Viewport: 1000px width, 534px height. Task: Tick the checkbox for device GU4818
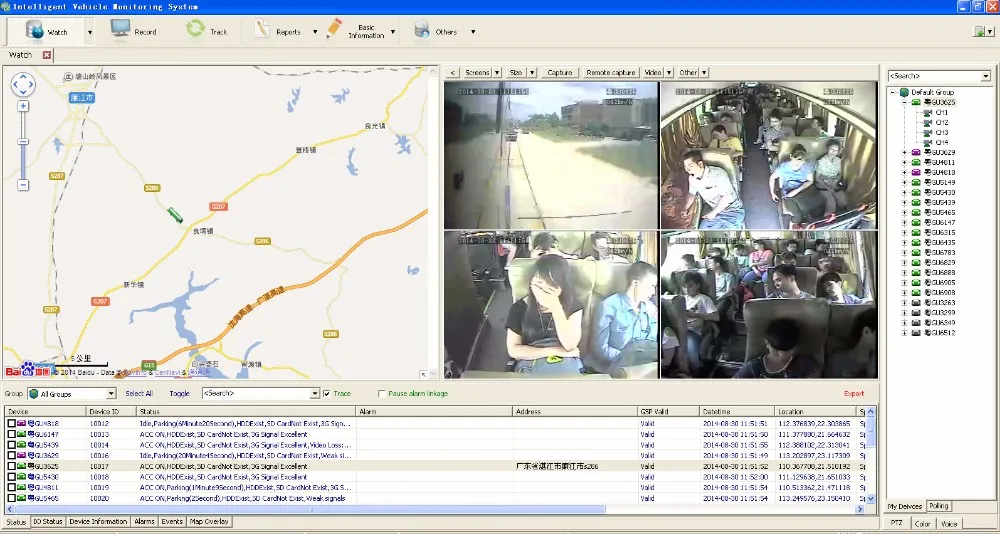pos(12,423)
